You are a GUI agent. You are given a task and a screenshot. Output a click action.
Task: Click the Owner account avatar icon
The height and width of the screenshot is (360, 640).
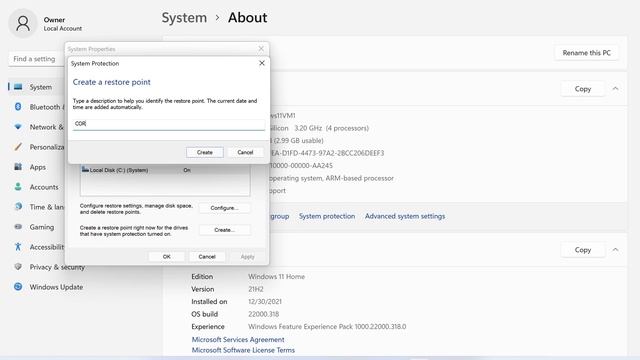[23, 24]
